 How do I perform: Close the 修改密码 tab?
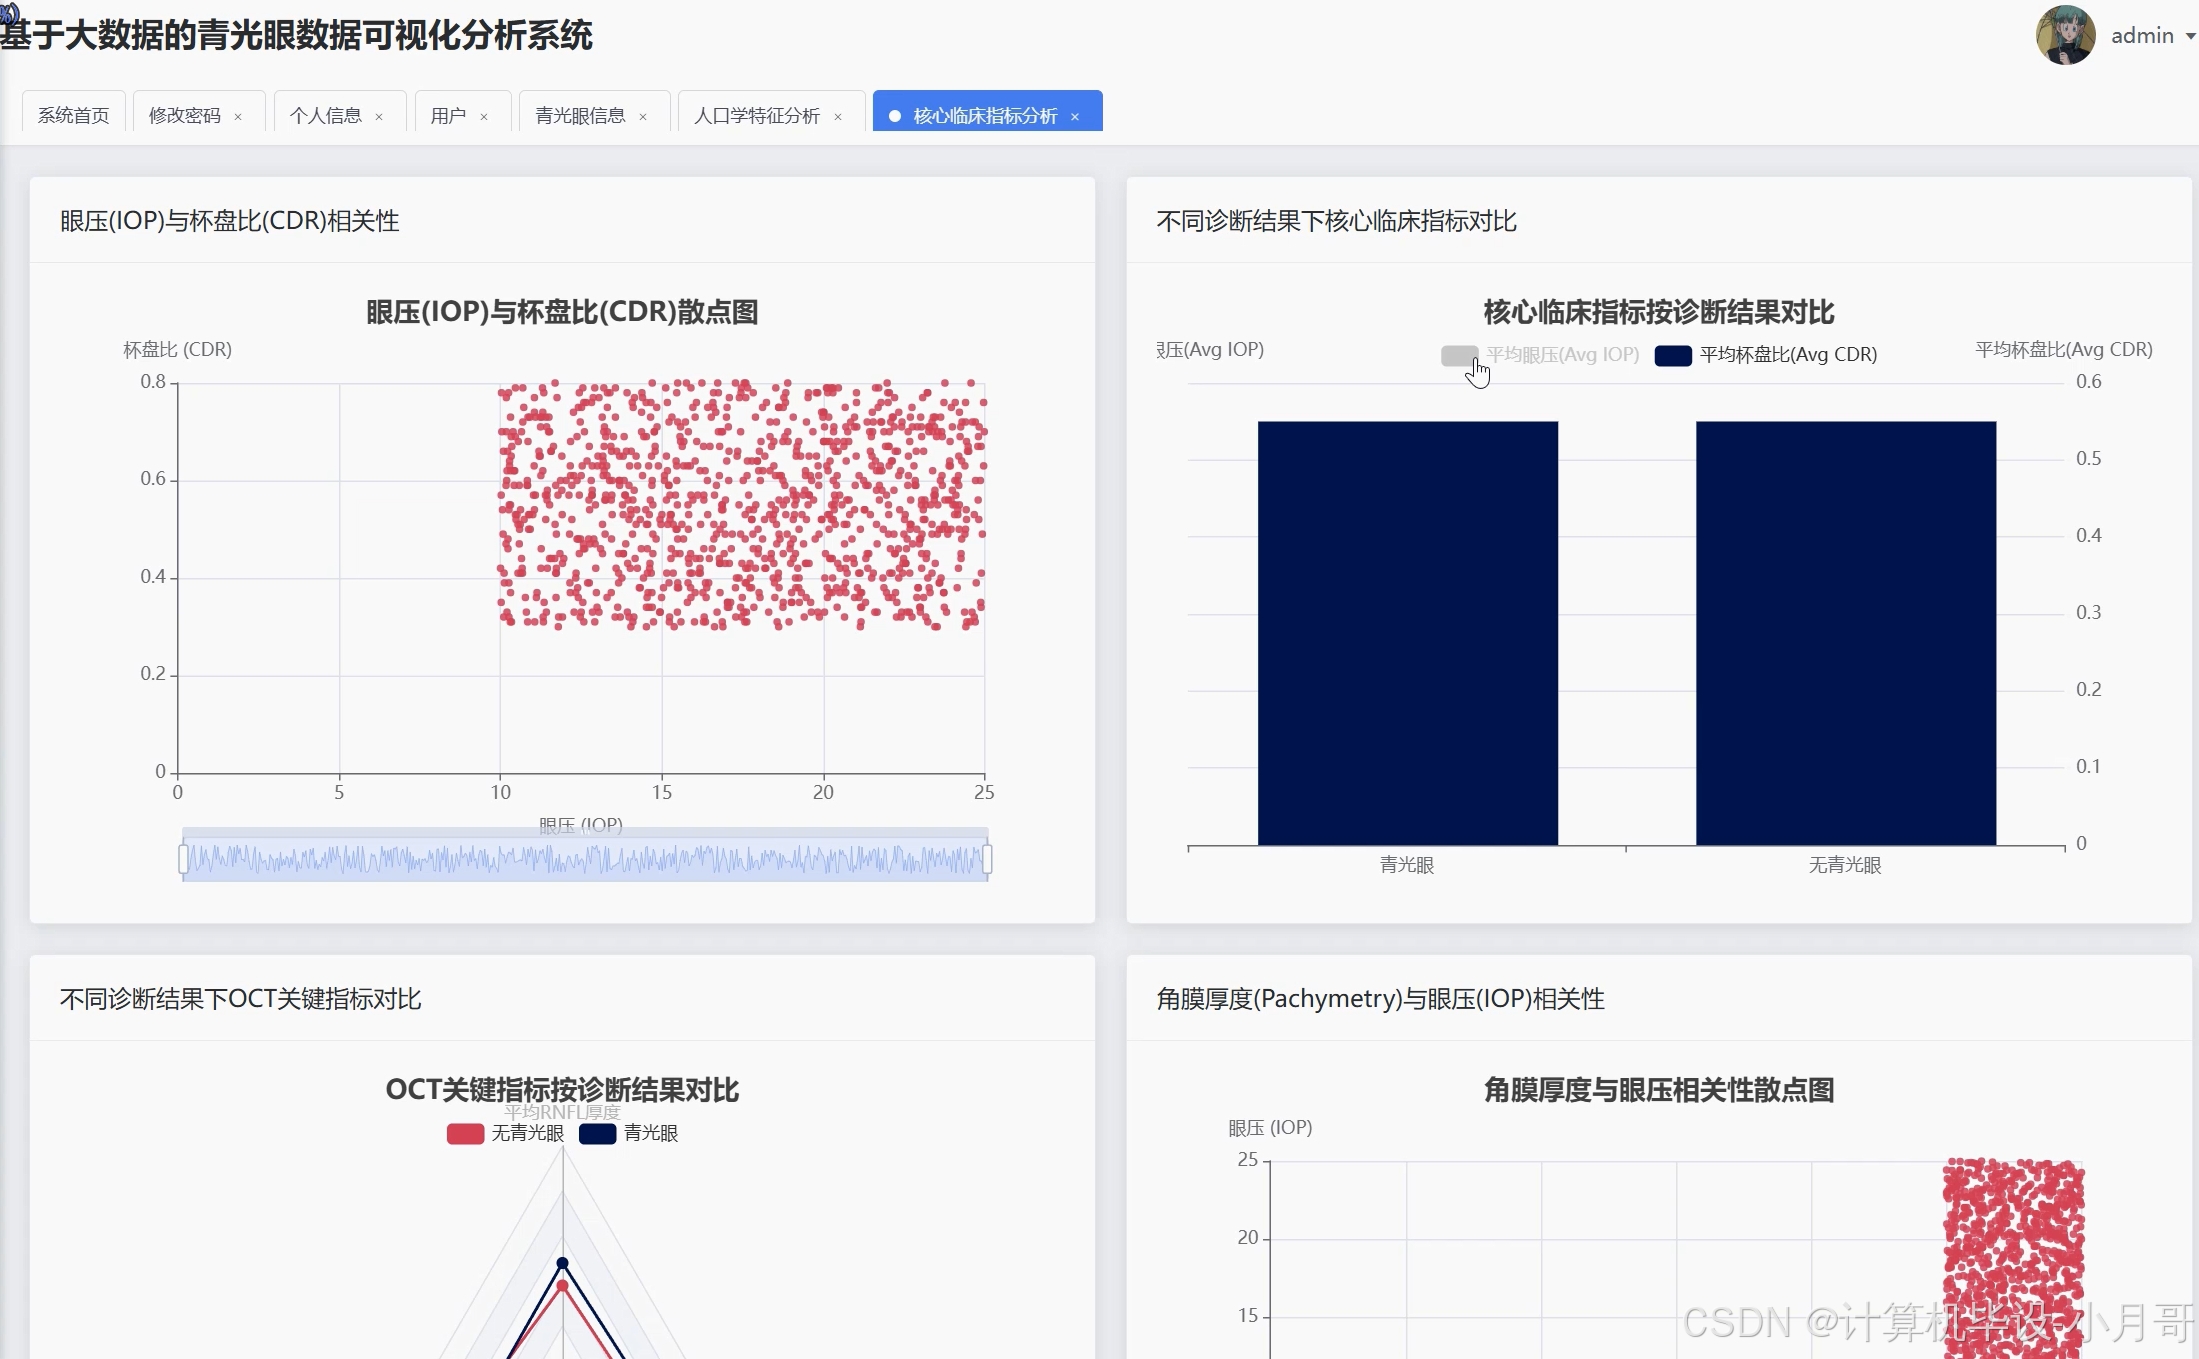(x=238, y=117)
